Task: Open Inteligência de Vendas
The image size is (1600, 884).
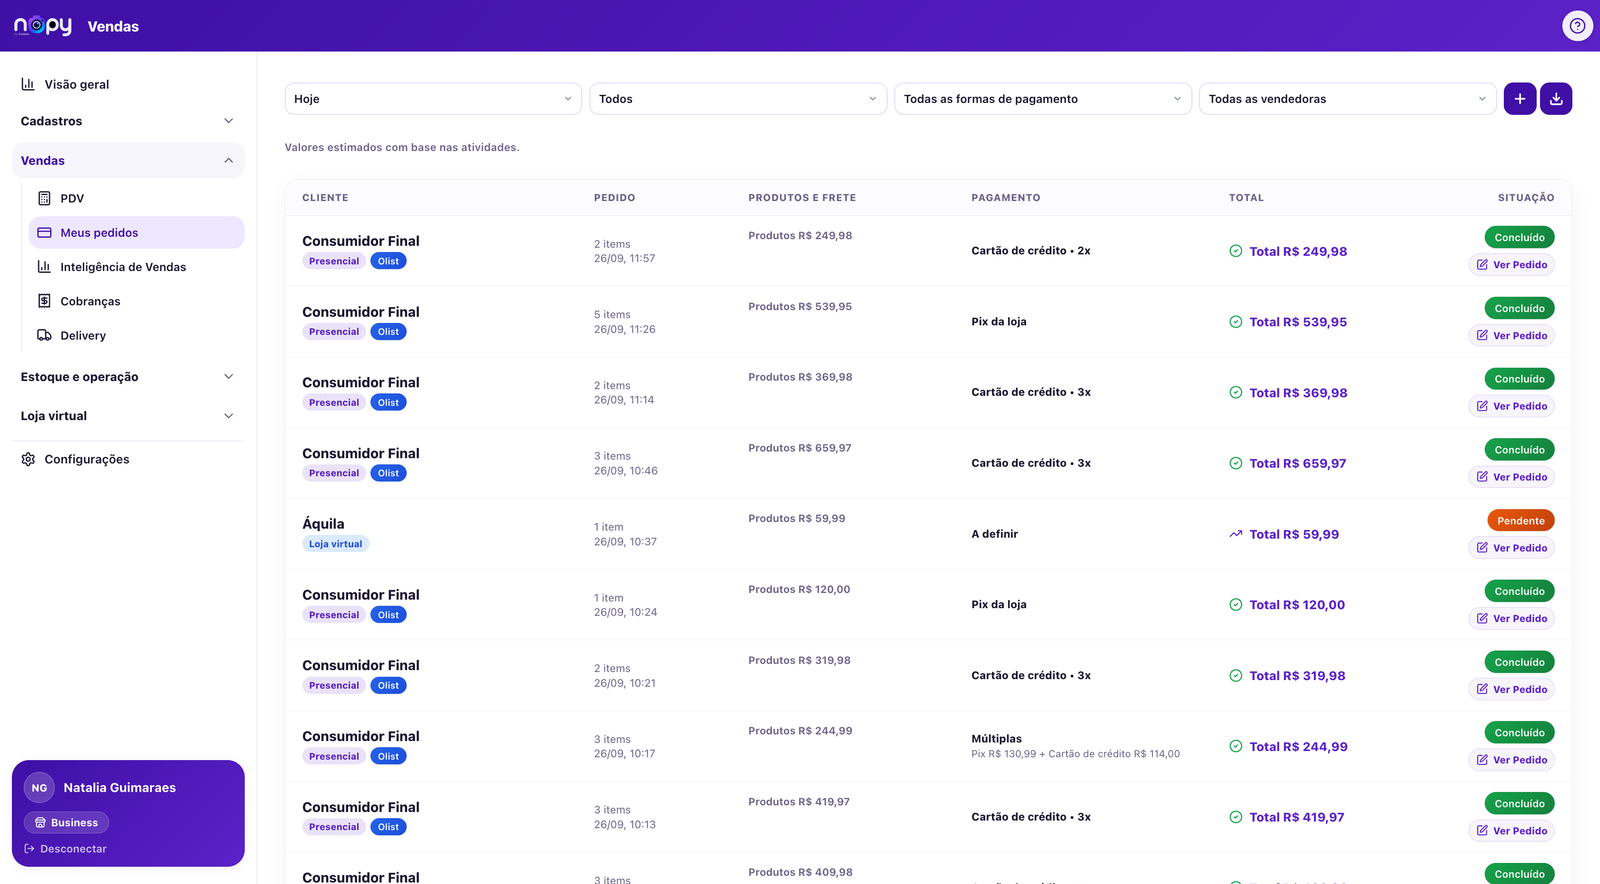Action: pos(136,267)
